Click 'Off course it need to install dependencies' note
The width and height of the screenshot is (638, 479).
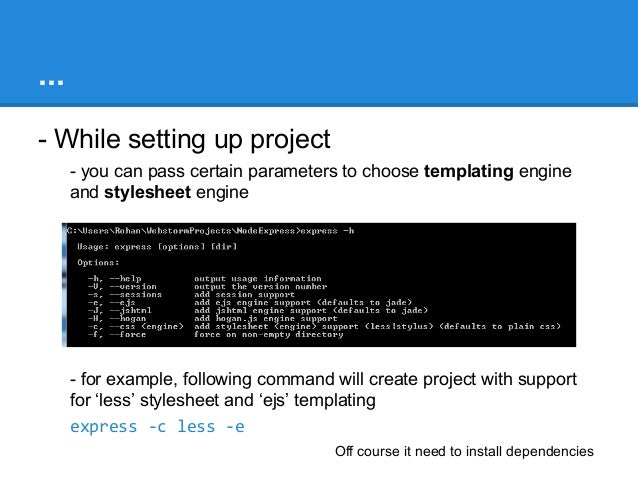[x=464, y=451]
